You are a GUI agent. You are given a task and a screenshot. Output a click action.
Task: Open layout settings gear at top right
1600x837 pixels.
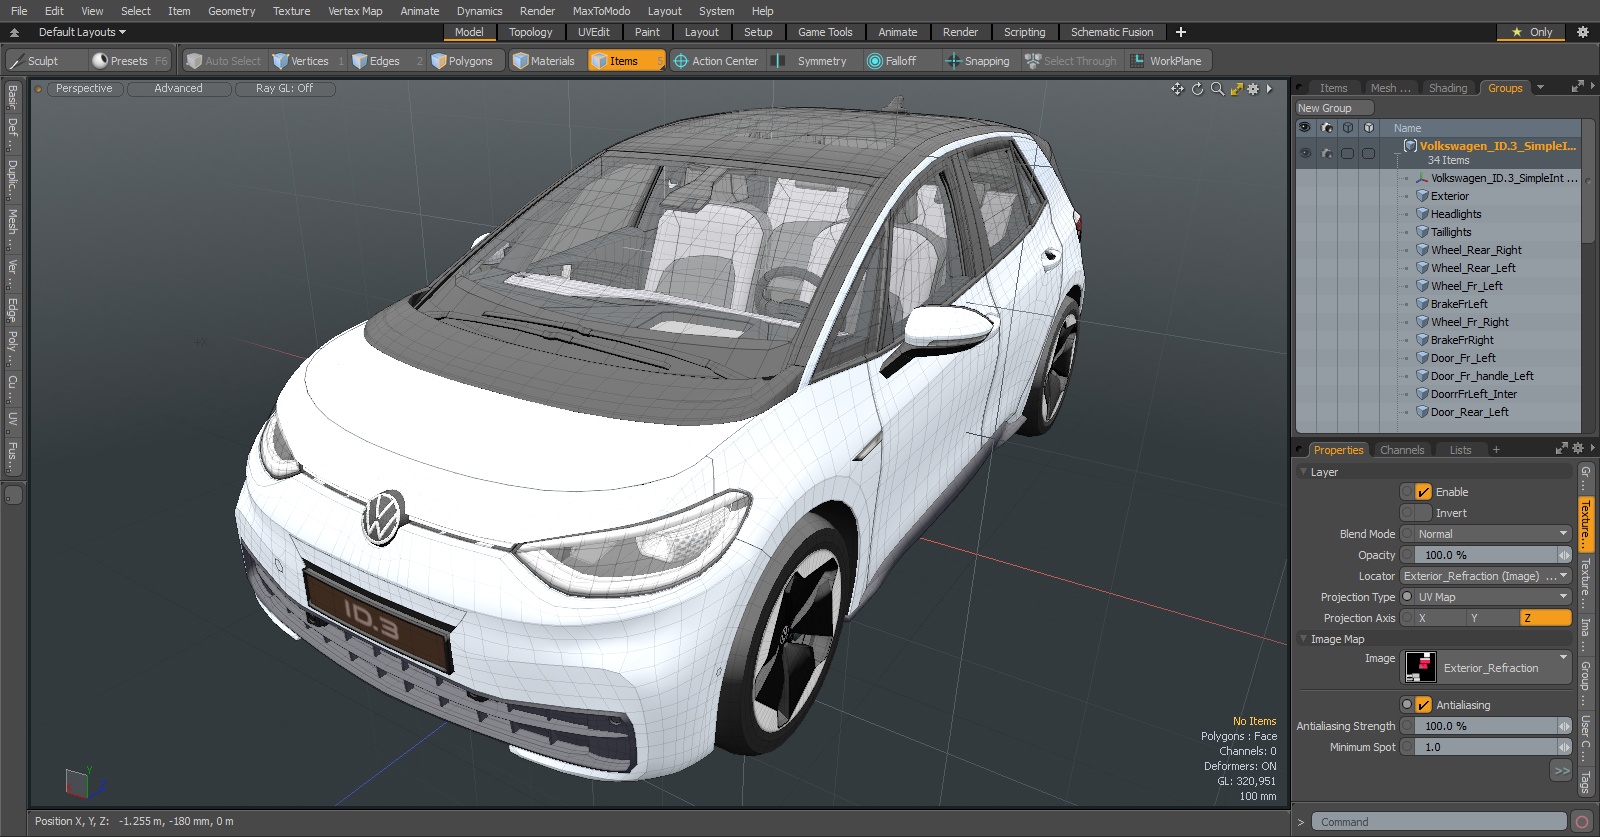pyautogui.click(x=1583, y=32)
